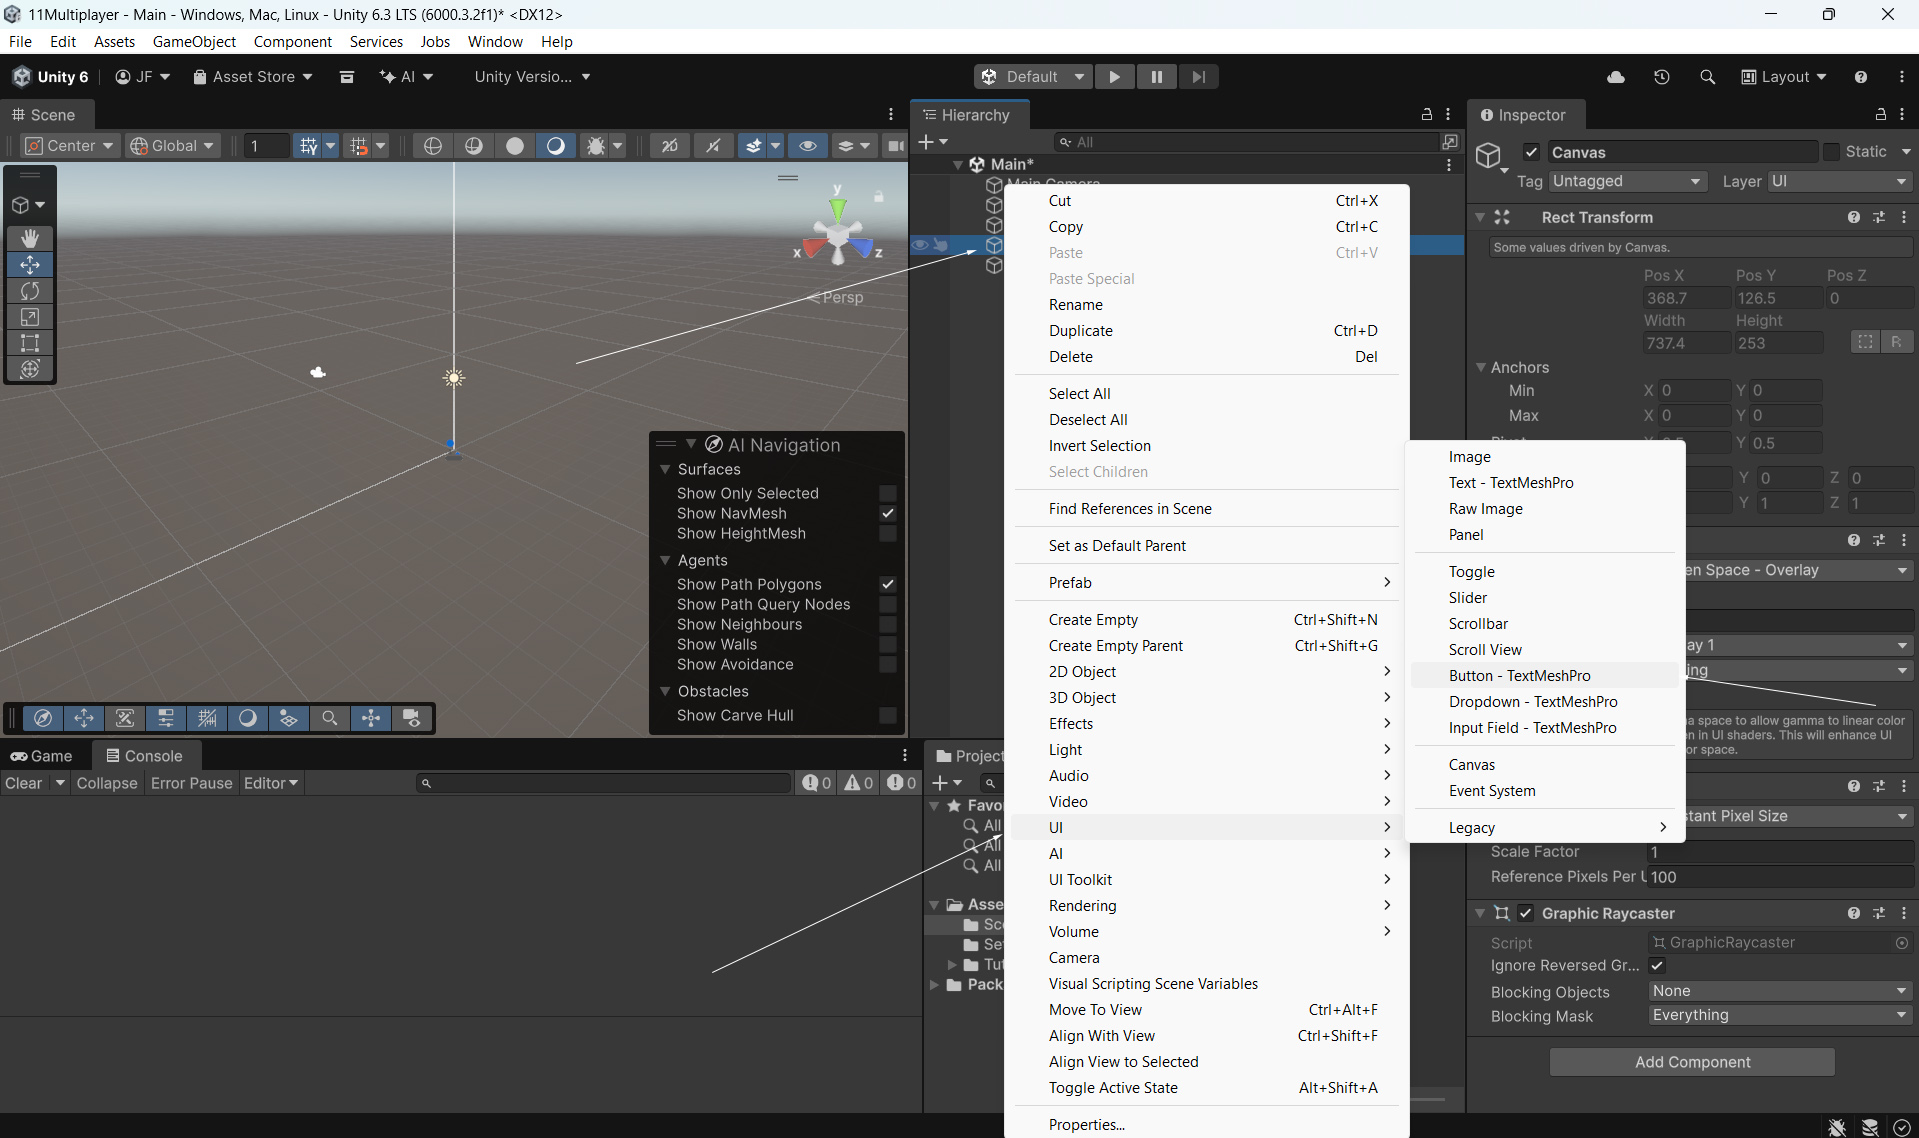The height and width of the screenshot is (1138, 1919).
Task: Click the search magnifier in top toolbar
Action: click(1707, 77)
